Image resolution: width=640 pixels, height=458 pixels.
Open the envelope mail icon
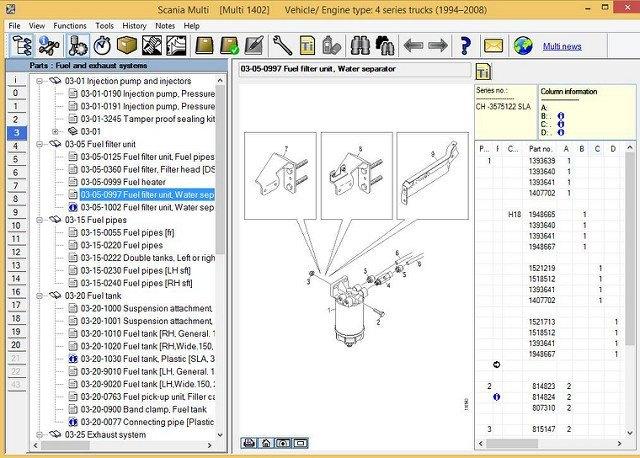(493, 46)
